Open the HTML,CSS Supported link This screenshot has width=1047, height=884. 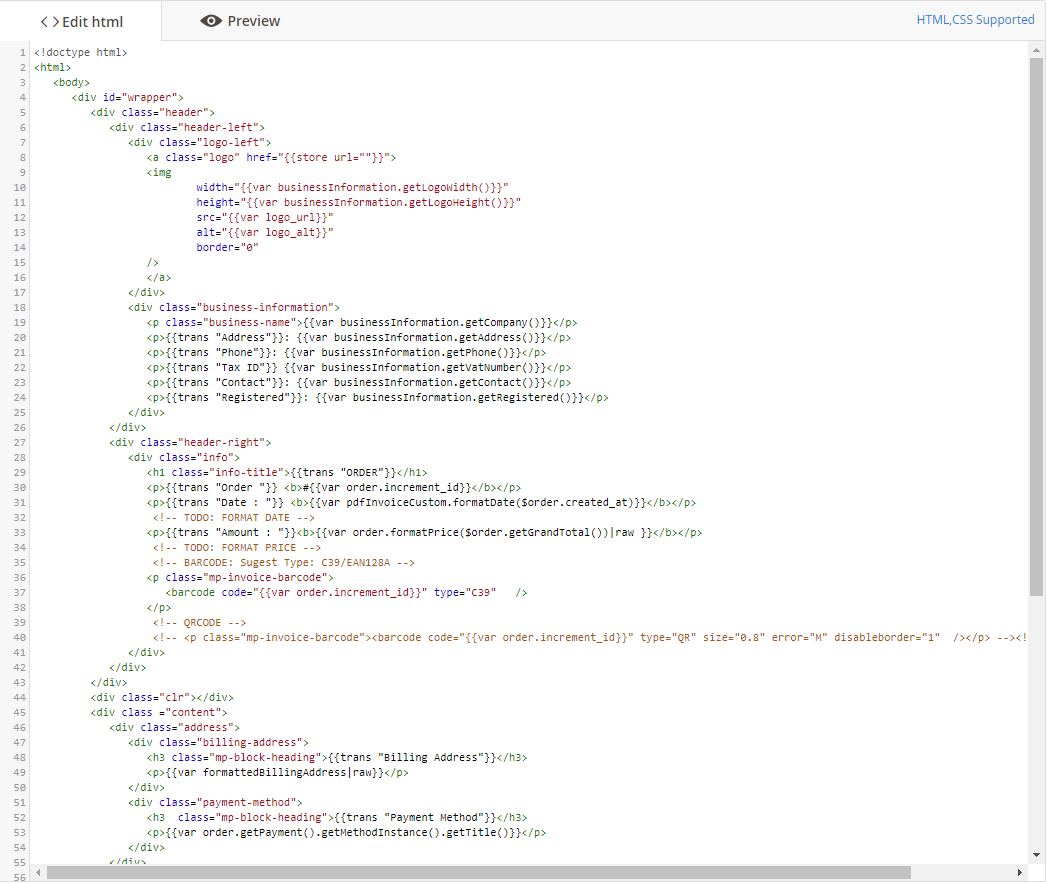975,19
